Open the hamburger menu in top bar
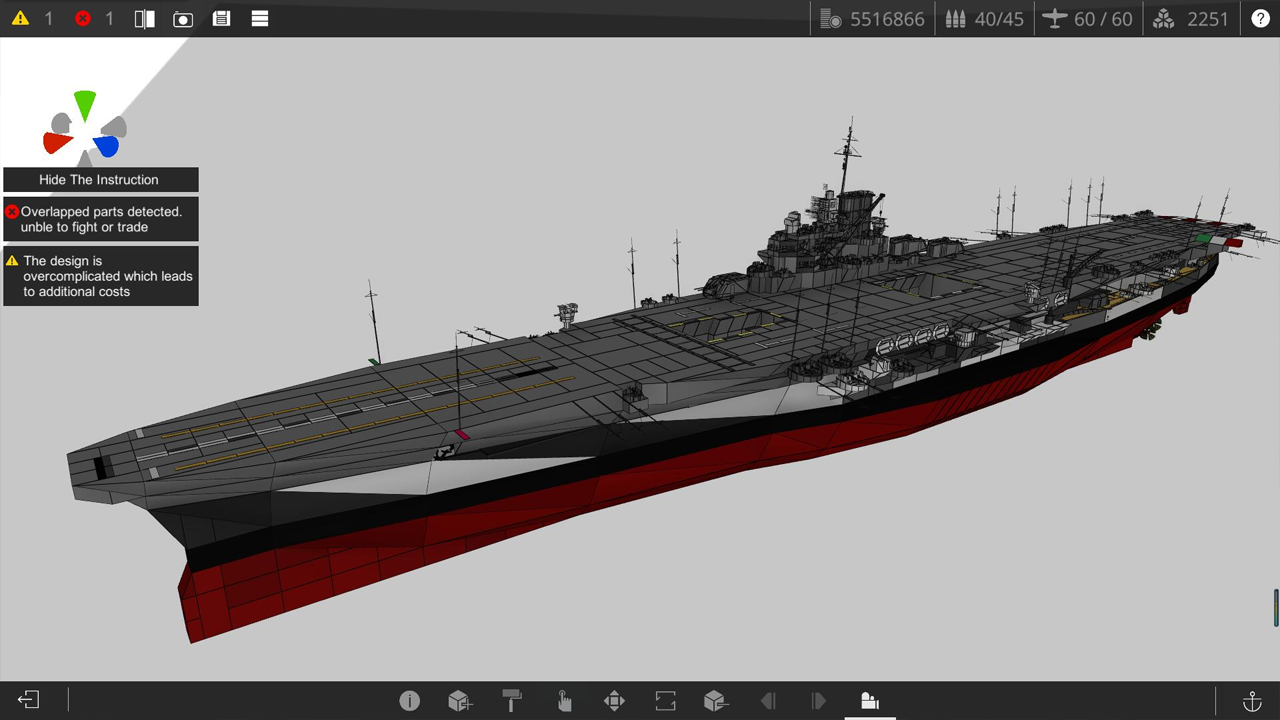The height and width of the screenshot is (720, 1280). coord(260,19)
